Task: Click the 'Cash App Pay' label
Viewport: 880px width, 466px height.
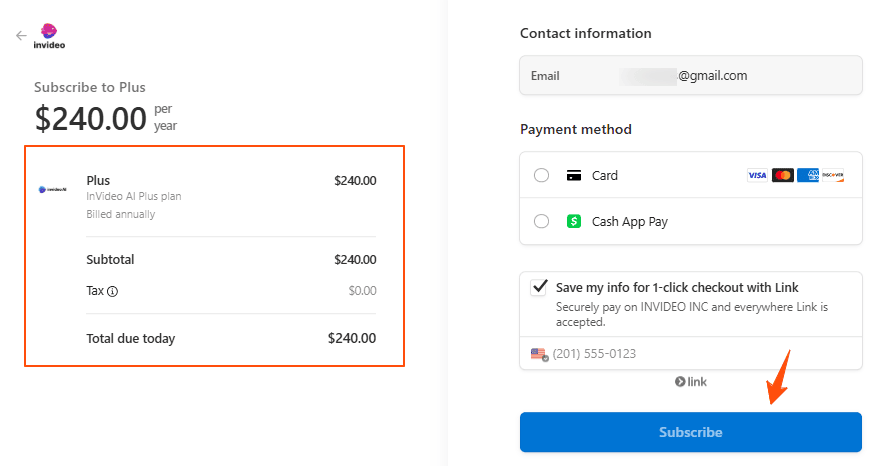Action: coord(630,222)
